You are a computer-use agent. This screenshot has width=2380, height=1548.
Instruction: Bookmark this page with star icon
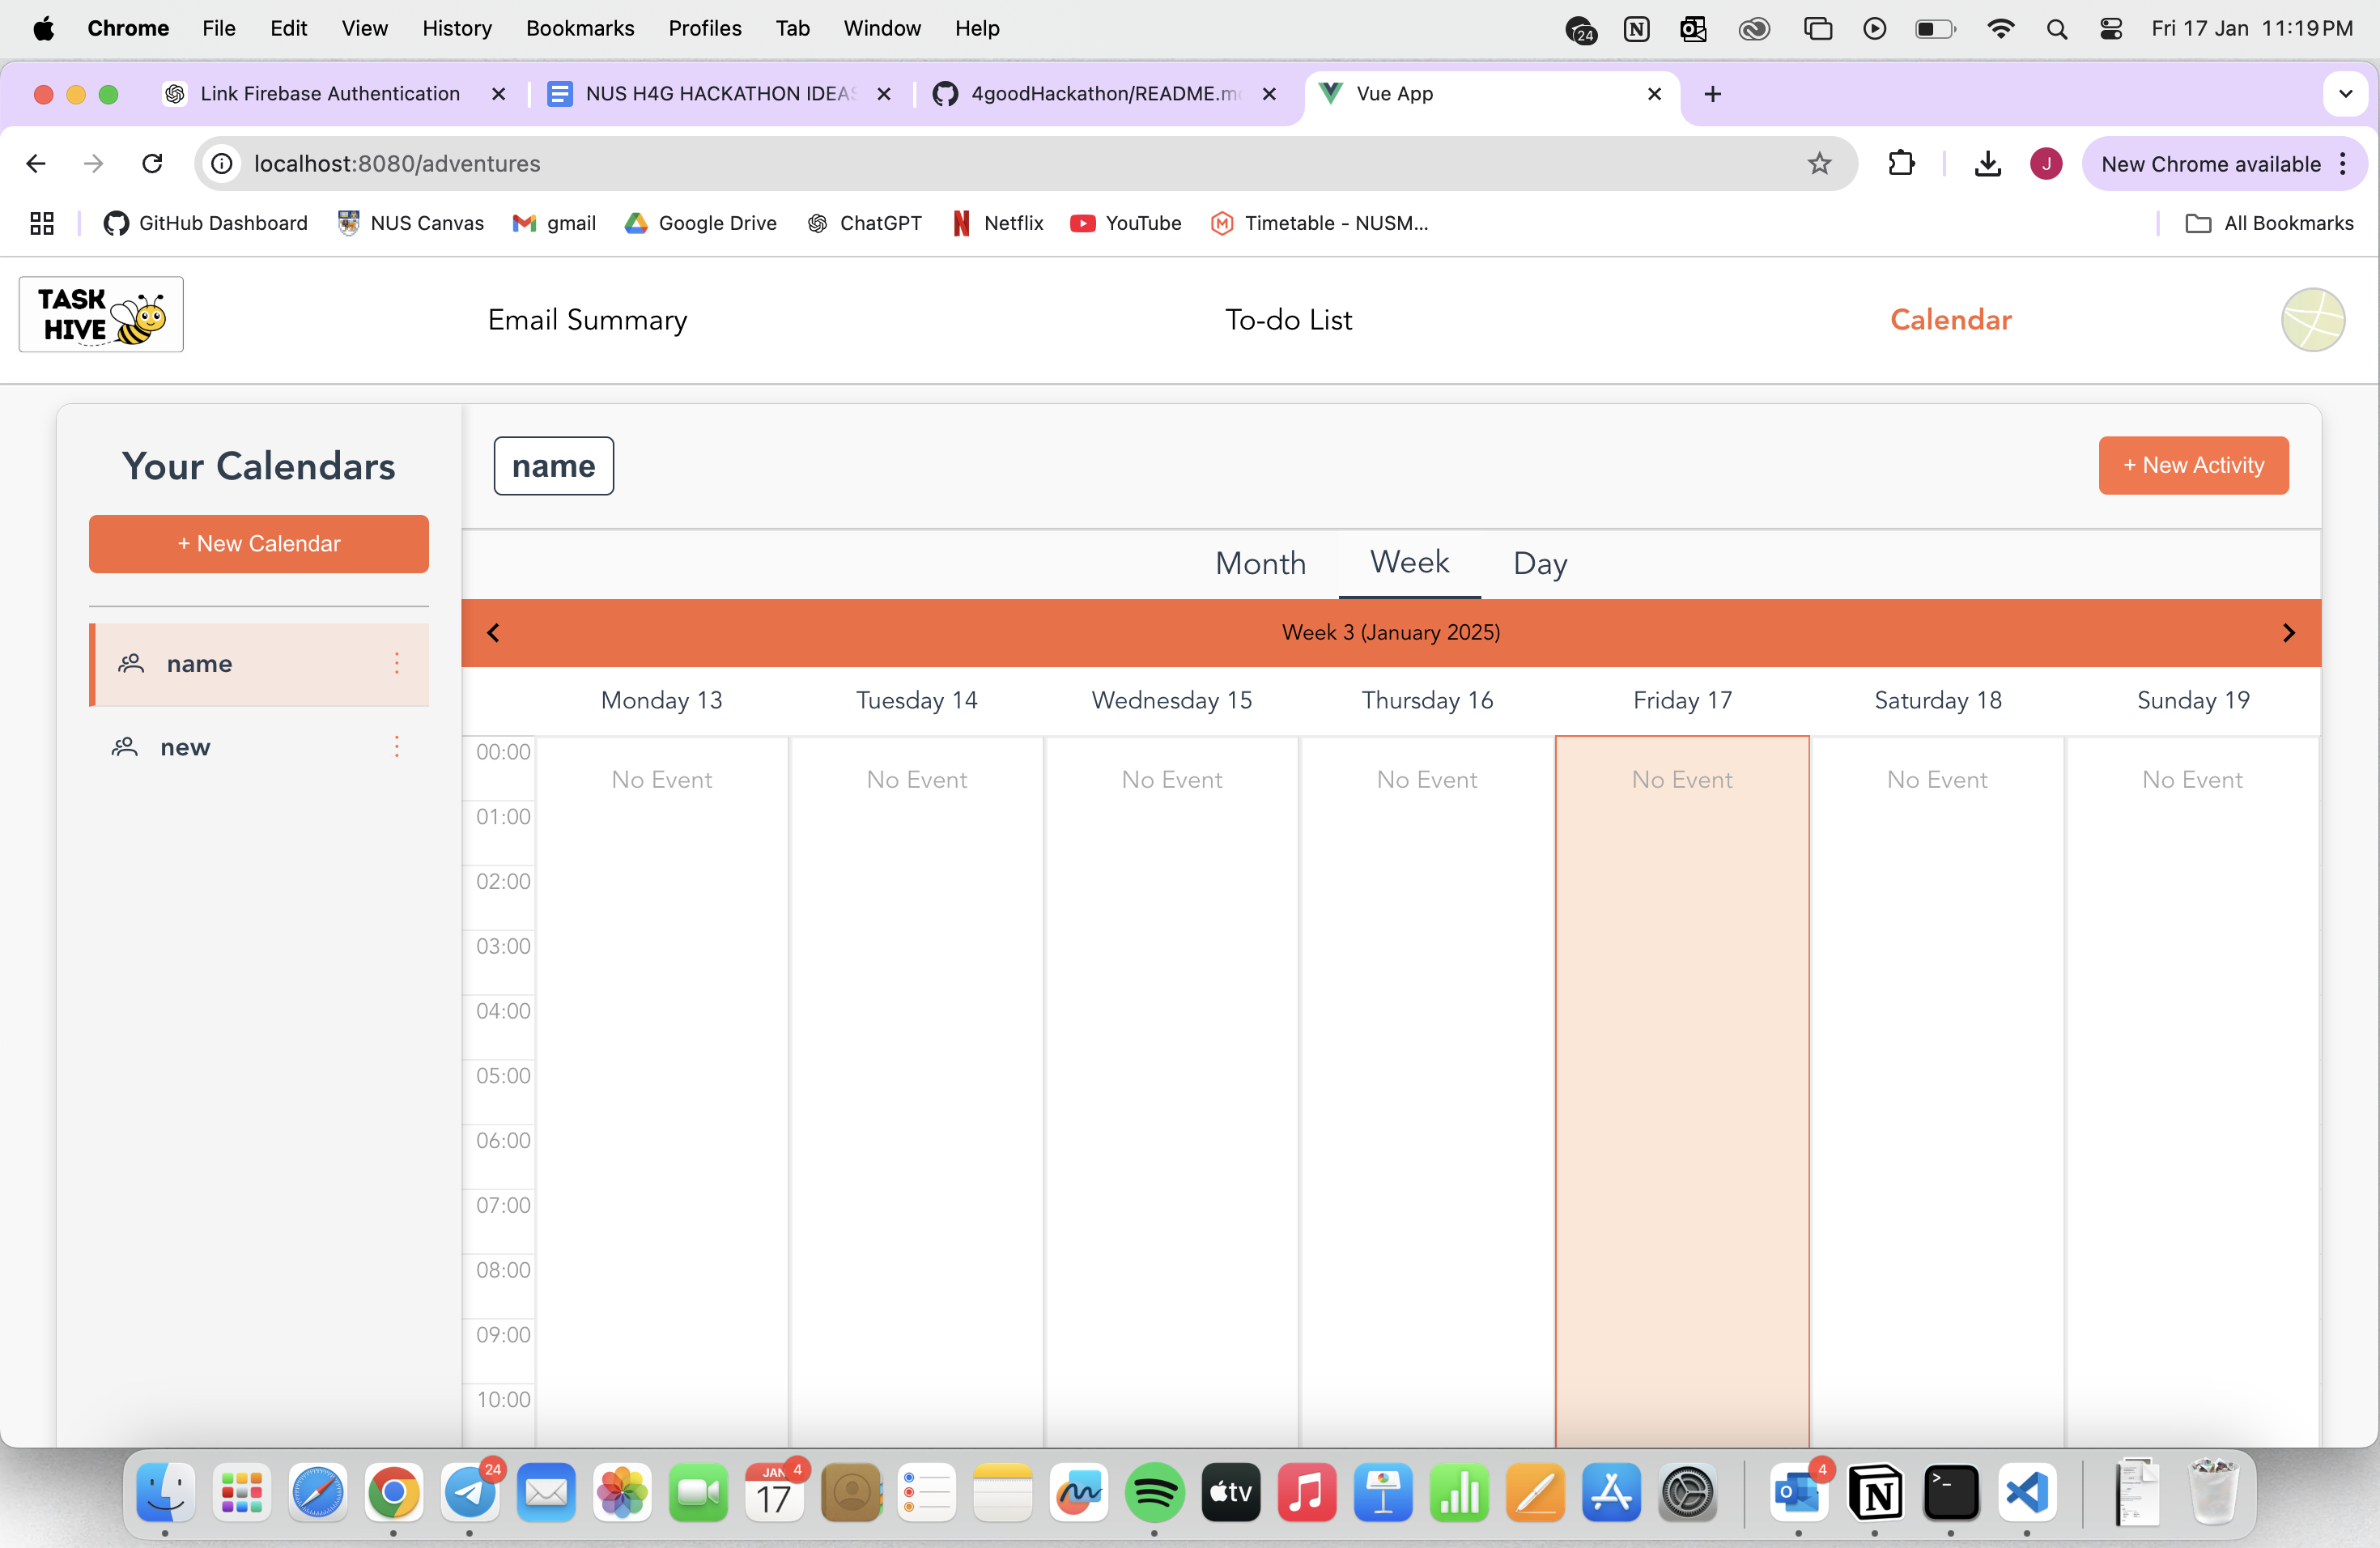[1819, 163]
